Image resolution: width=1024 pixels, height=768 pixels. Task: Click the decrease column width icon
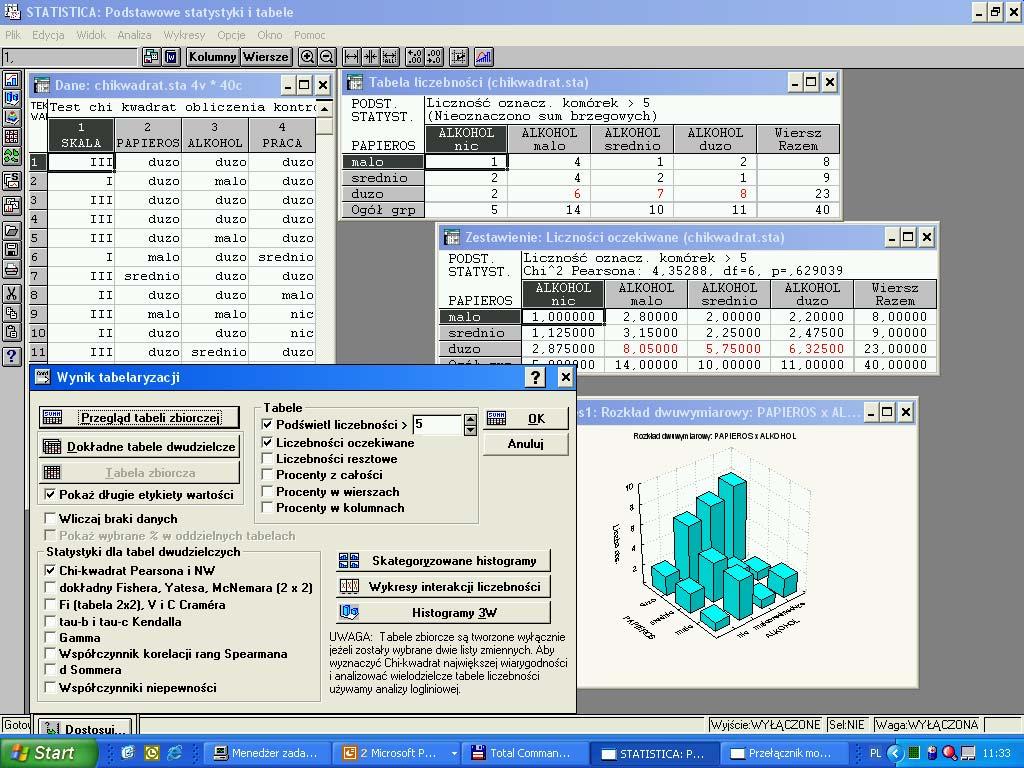[x=370, y=57]
